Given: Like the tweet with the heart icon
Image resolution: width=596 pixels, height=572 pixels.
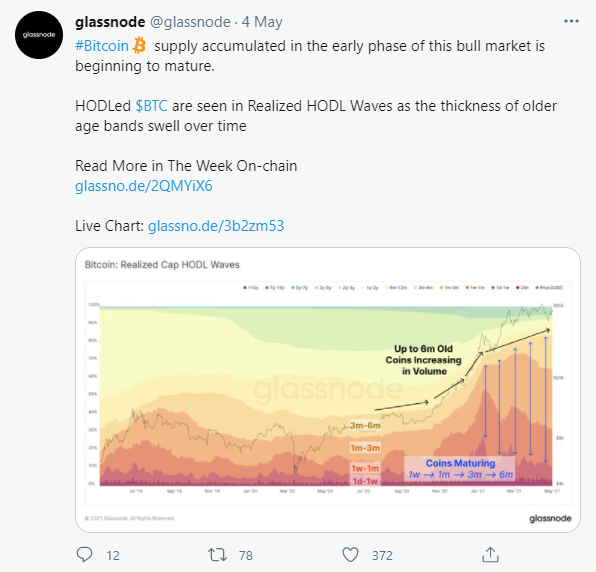Looking at the screenshot, I should (350, 555).
